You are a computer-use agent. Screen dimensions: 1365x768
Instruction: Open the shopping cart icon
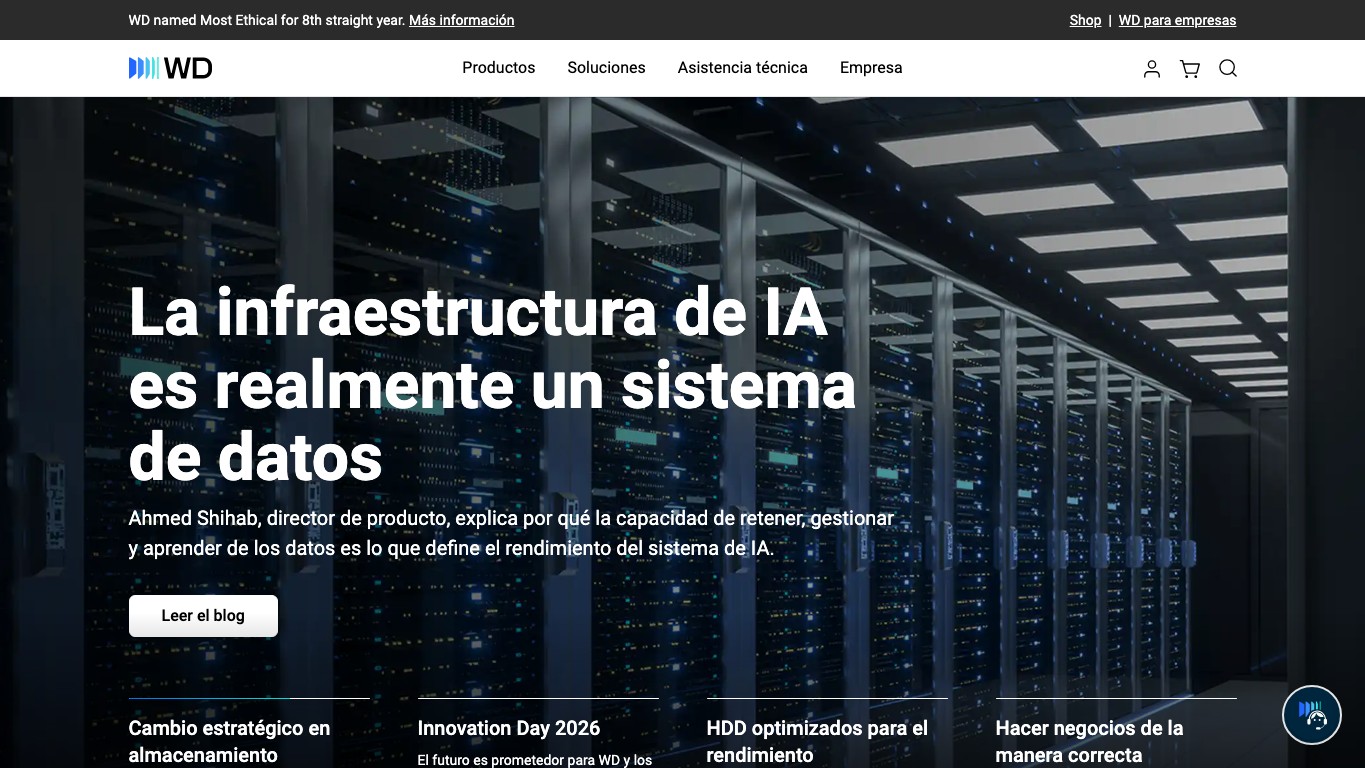pos(1190,68)
